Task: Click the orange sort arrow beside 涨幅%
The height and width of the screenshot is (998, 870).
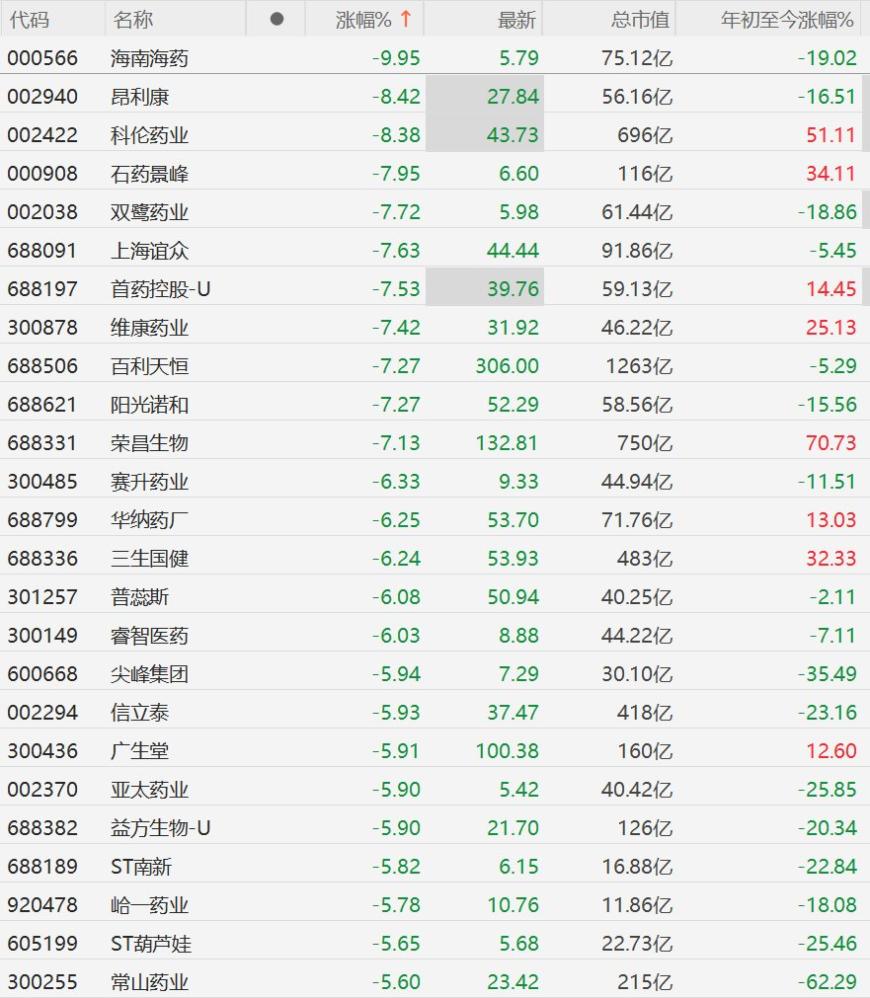Action: coord(406,19)
